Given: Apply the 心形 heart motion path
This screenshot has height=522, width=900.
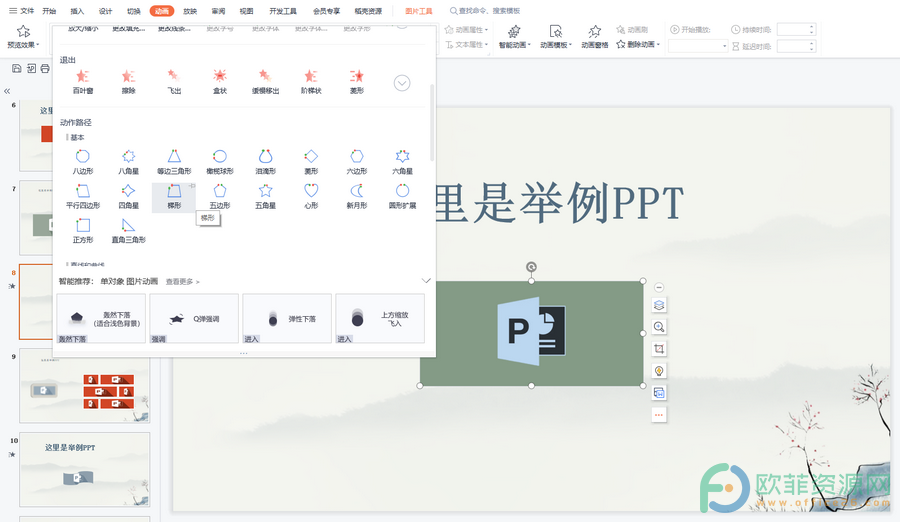Looking at the screenshot, I should pyautogui.click(x=311, y=196).
